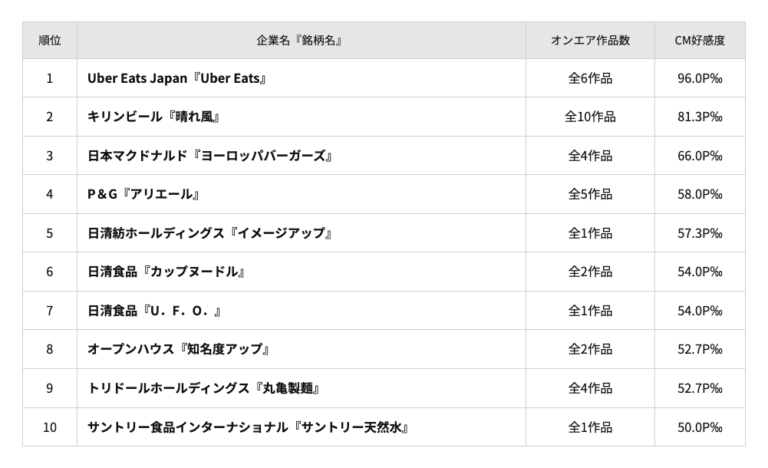
Task: Click the 96.0P‰ favorability value
Action: 700,78
